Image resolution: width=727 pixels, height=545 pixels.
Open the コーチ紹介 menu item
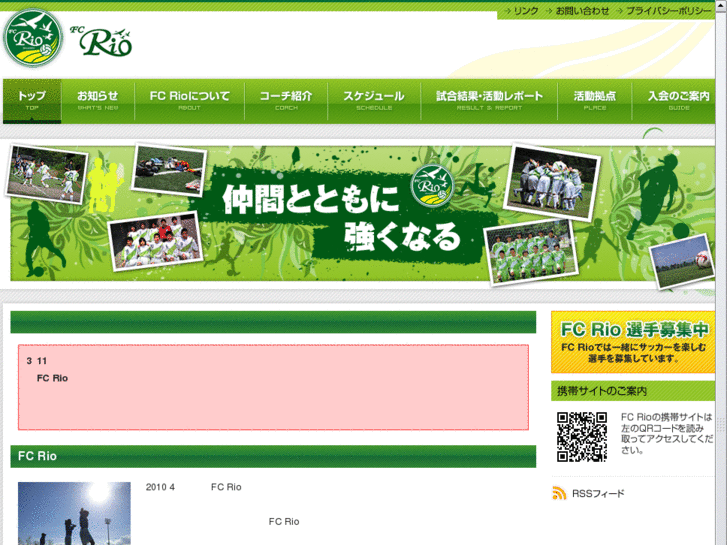[286, 101]
